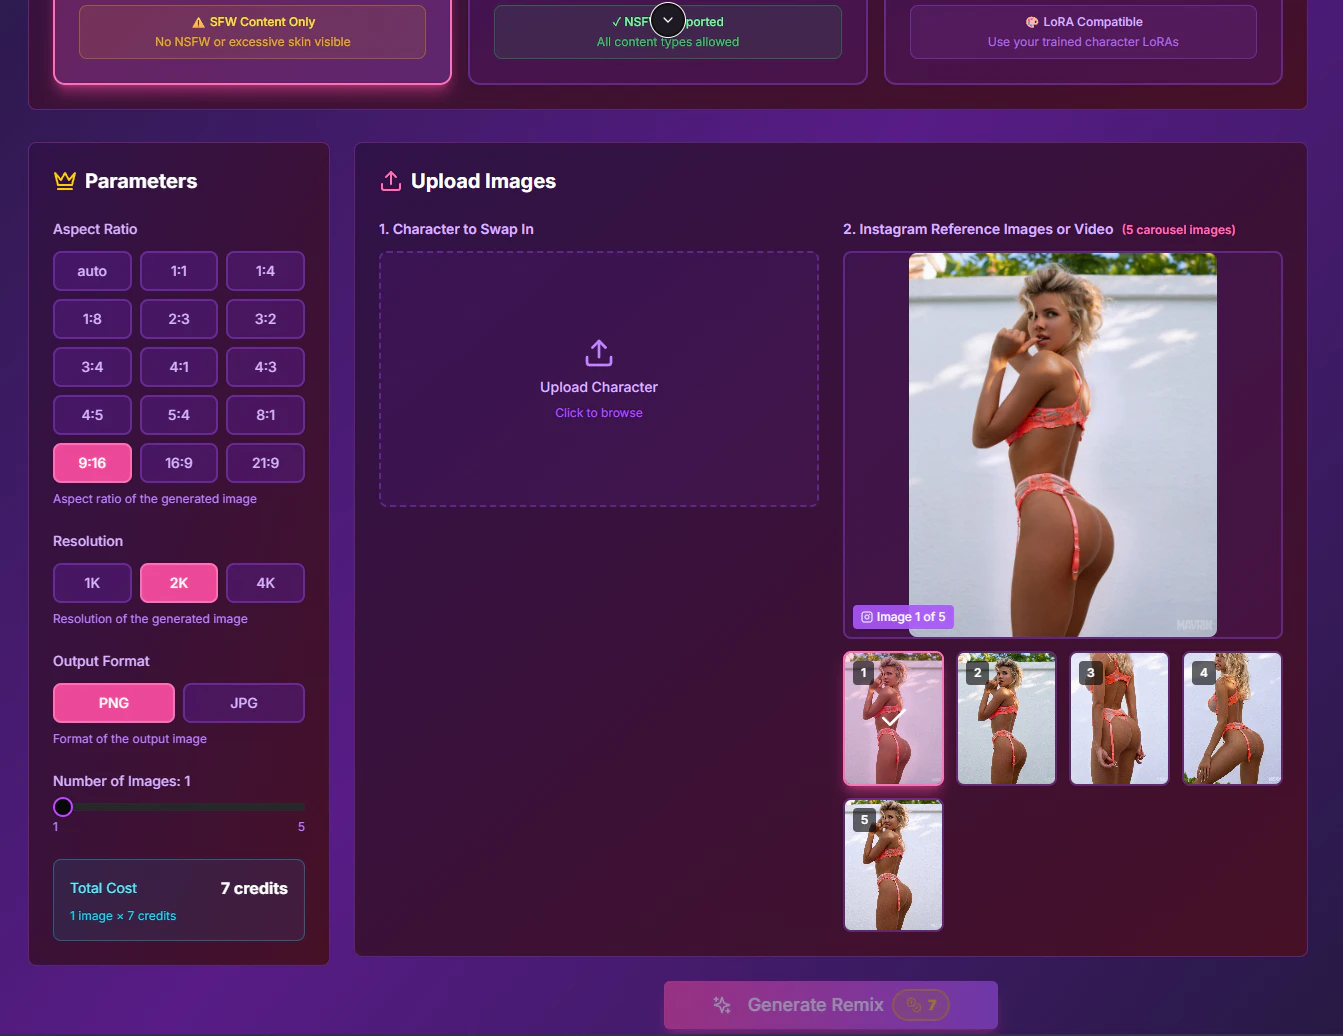
Task: Choose 4K resolution
Action: tap(265, 583)
